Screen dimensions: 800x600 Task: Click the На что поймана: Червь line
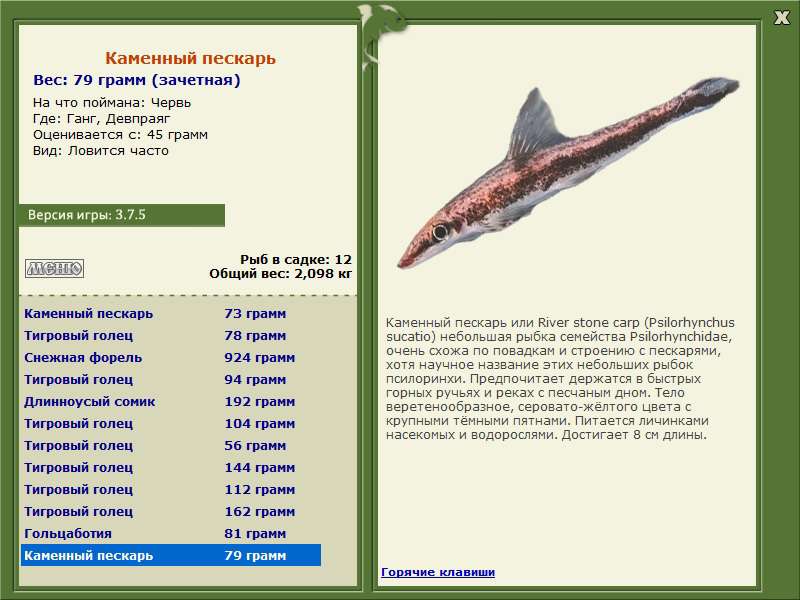pyautogui.click(x=112, y=103)
